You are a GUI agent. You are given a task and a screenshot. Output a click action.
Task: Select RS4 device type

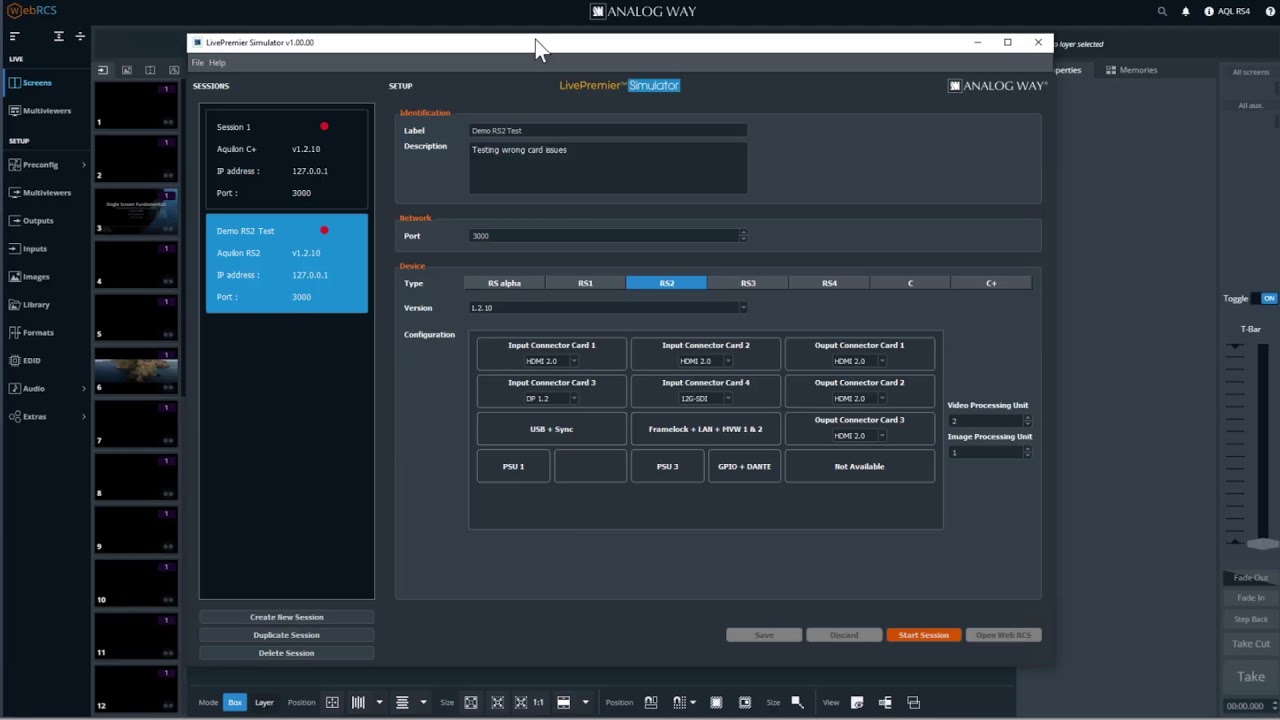tap(829, 283)
